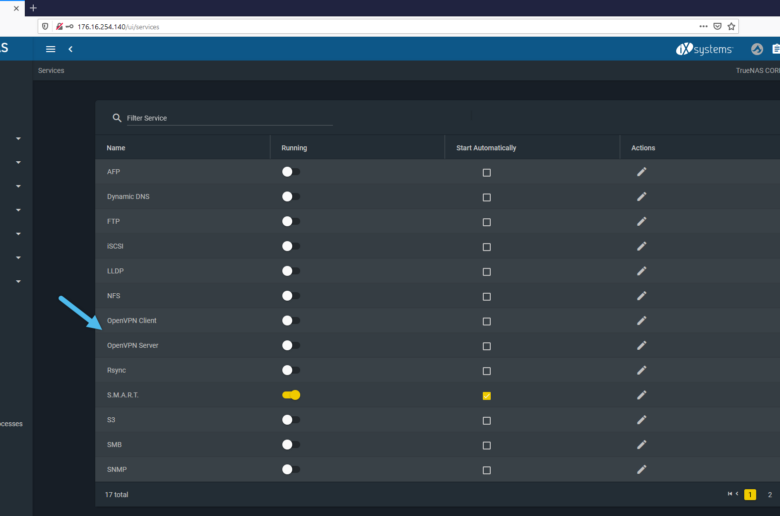Open a new browser tab

(x=33, y=8)
